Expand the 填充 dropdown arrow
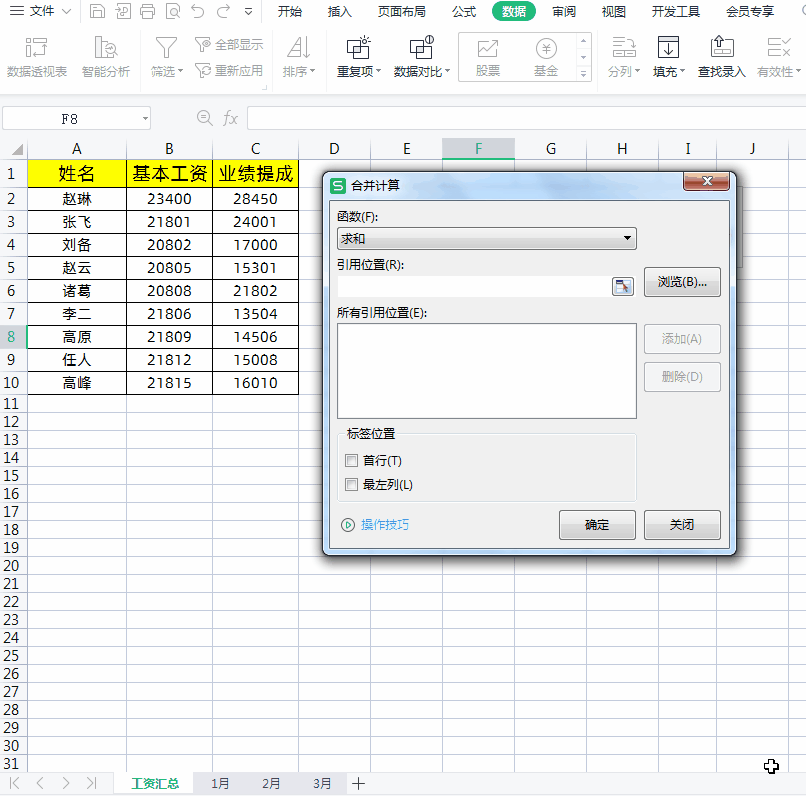Screen dimensions: 806x796 click(x=683, y=71)
